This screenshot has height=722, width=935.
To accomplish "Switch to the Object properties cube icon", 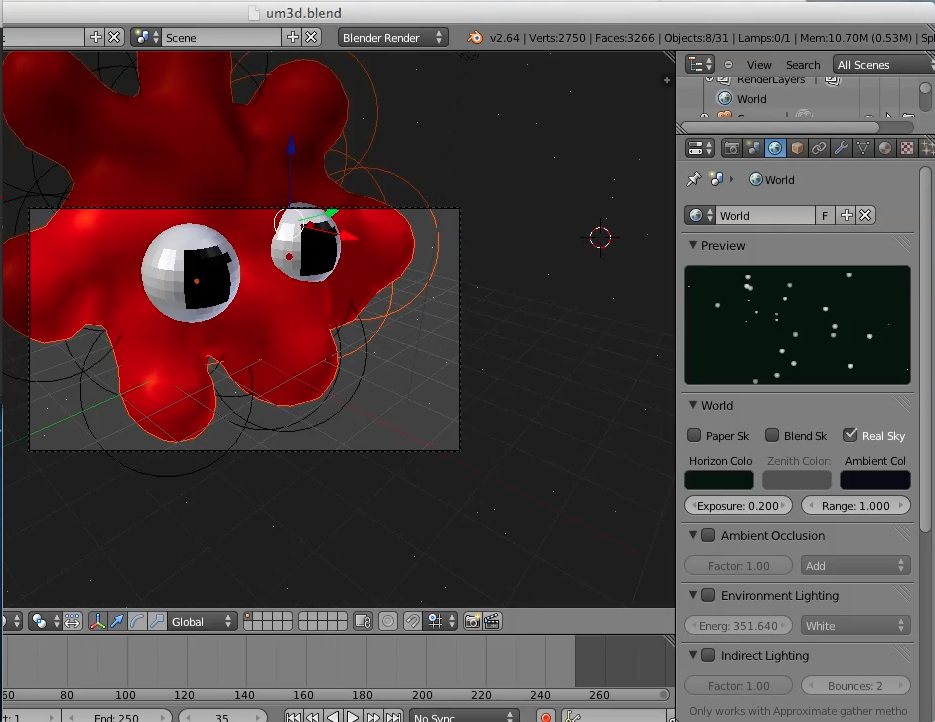I will click(797, 148).
